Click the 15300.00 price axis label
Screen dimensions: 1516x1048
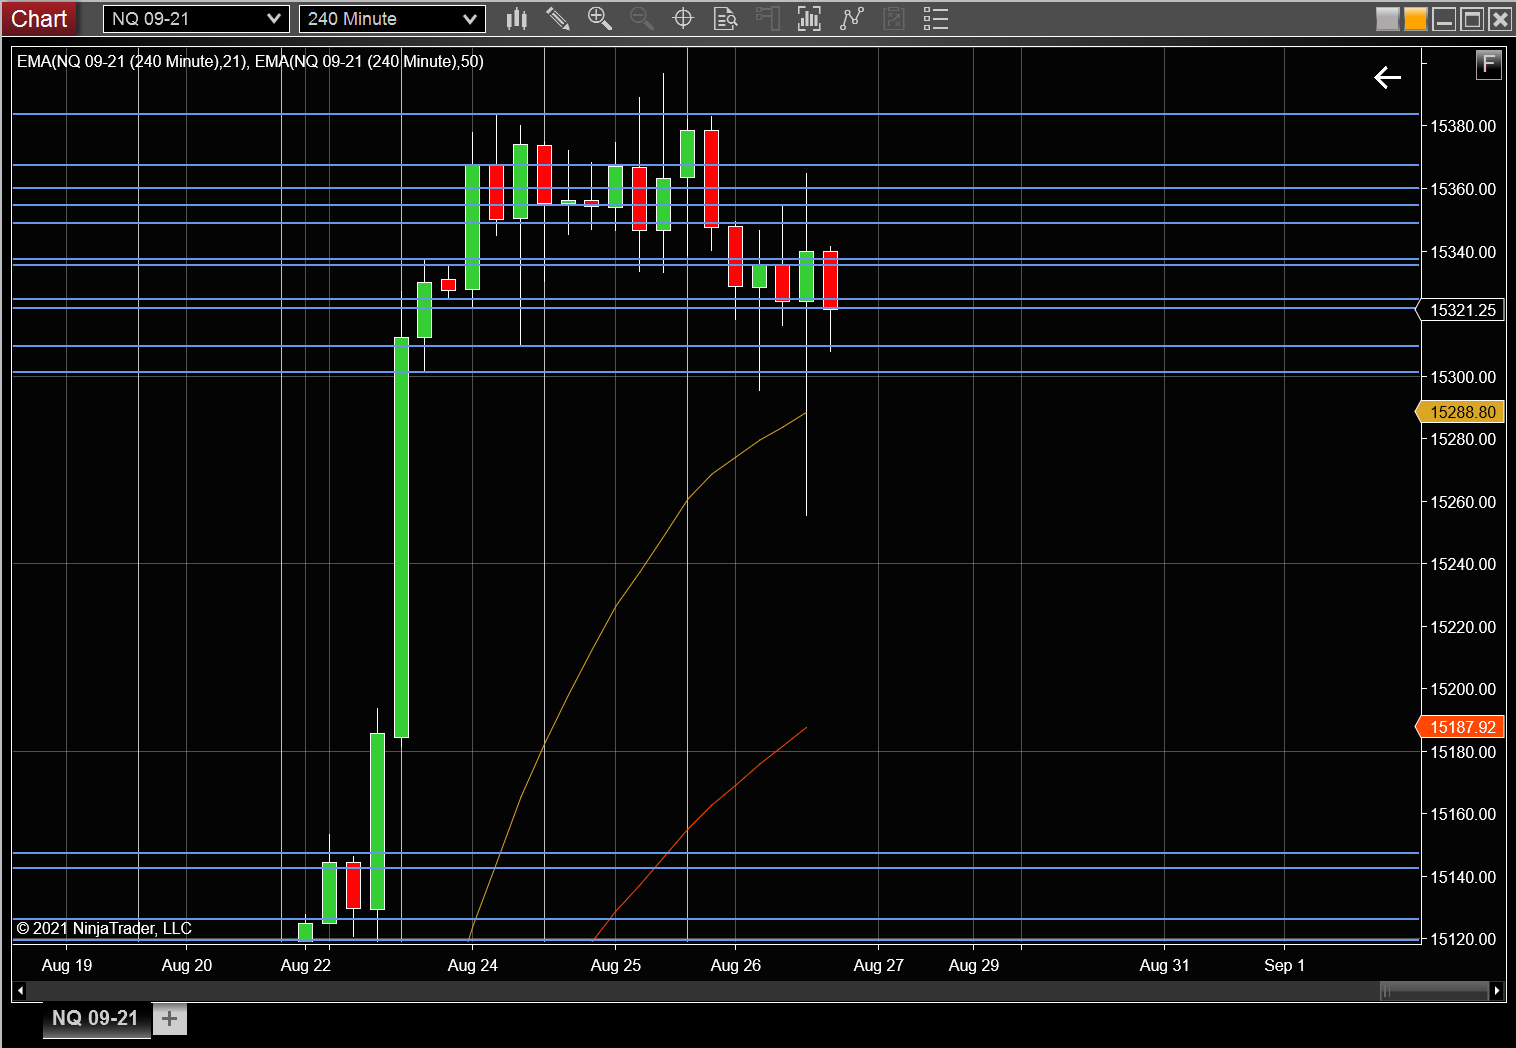[1463, 377]
